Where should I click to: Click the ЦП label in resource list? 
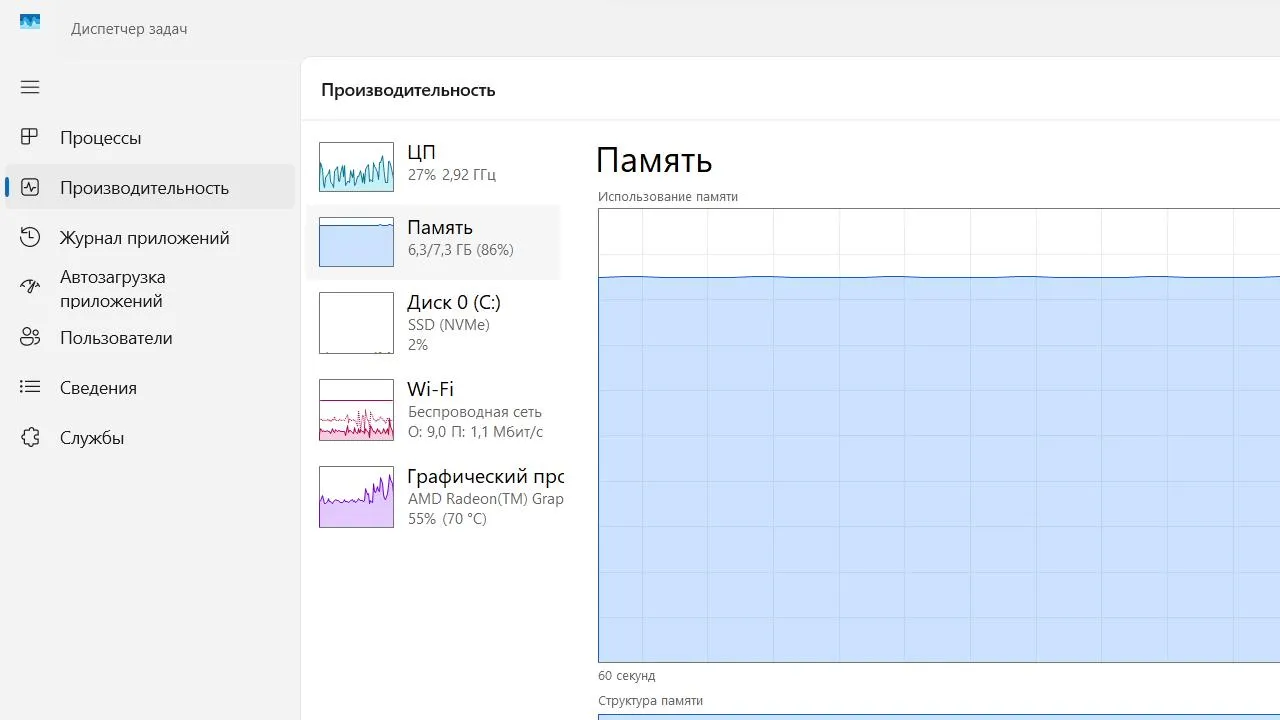point(421,152)
